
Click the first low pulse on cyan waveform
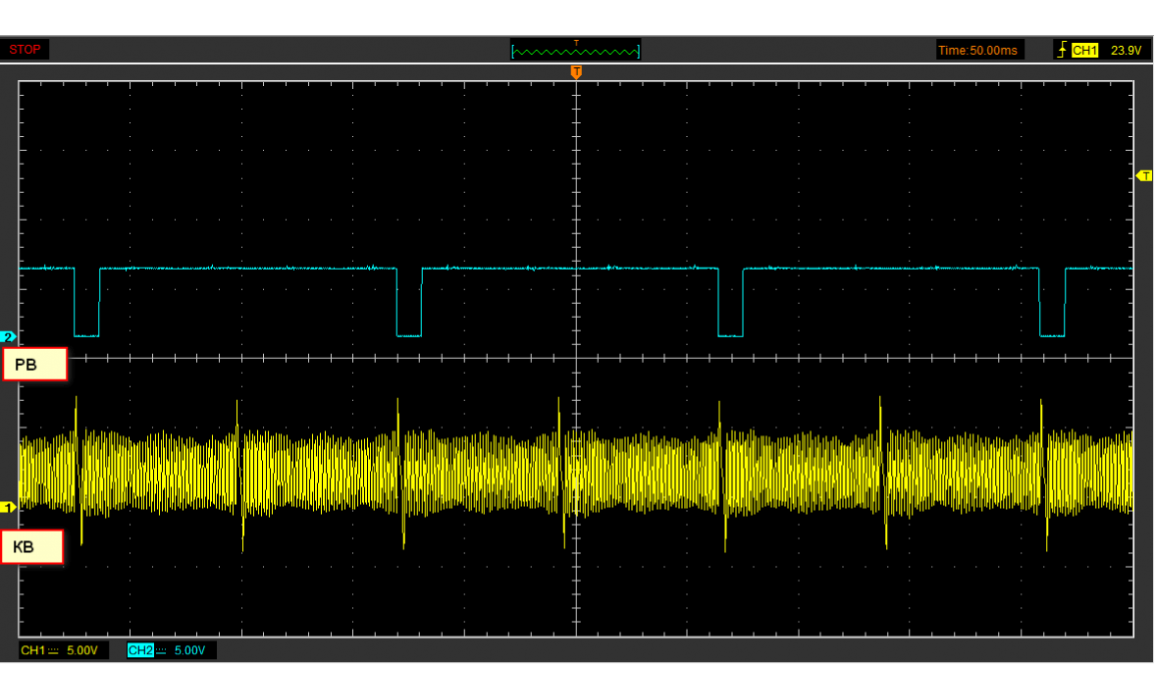(87, 320)
